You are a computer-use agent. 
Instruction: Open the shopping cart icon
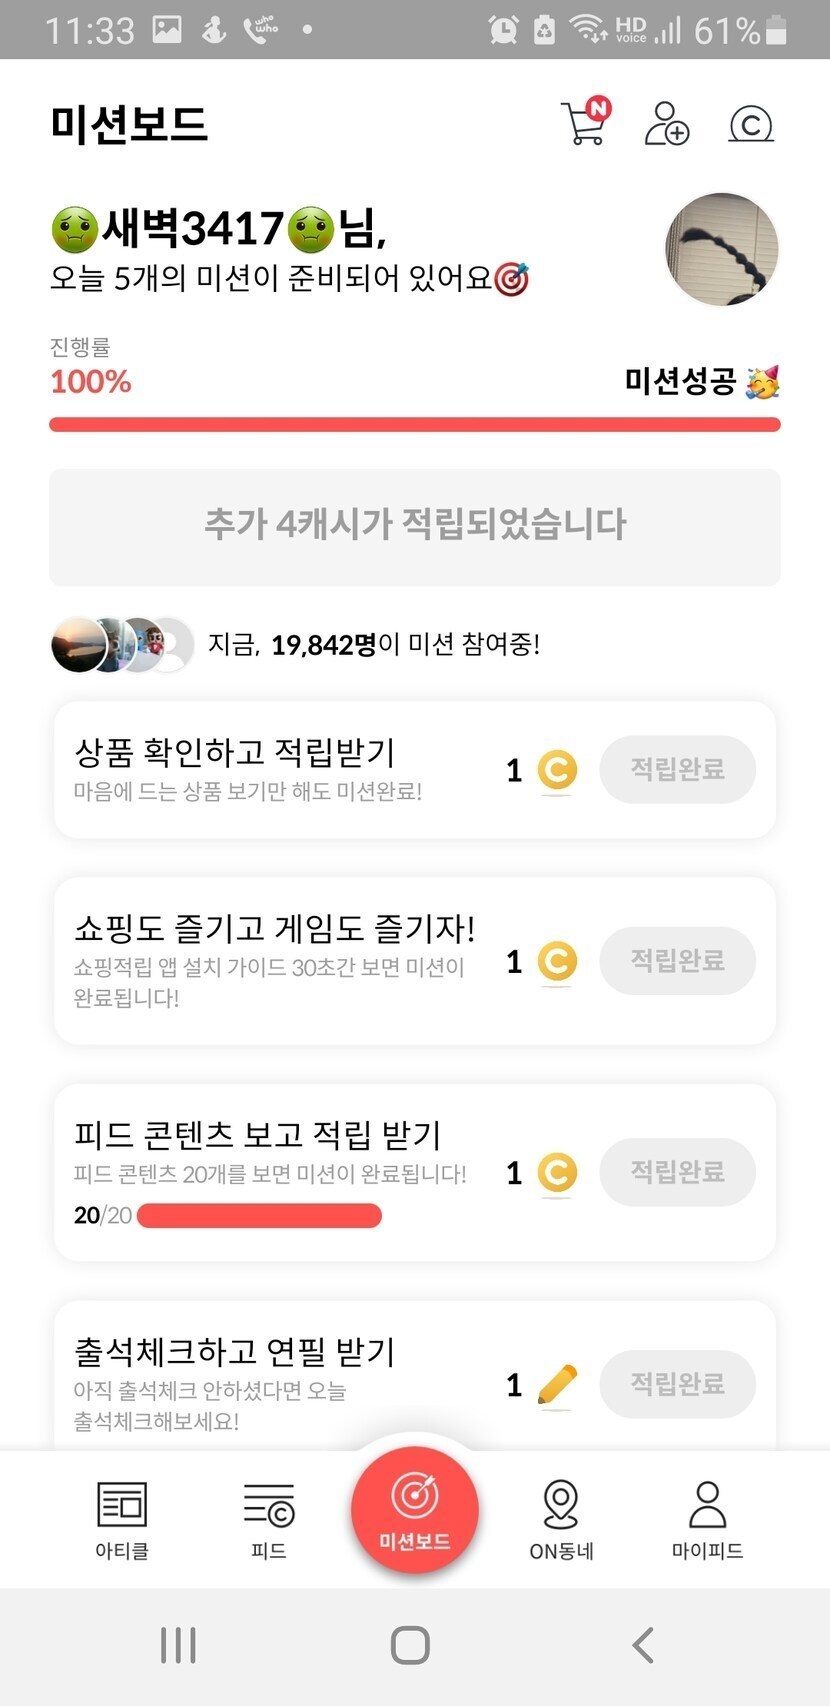[x=585, y=124]
